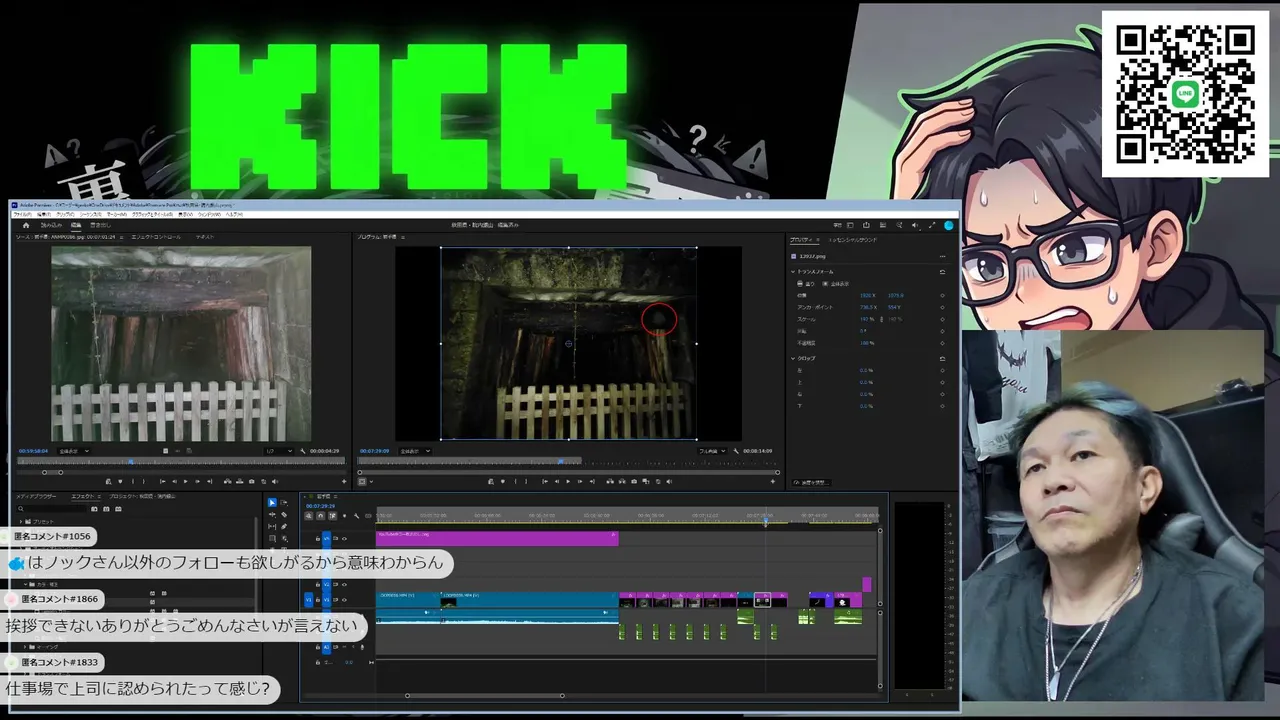Open Program monitor wrench settings
Screen dimensions: 1280x720
pyautogui.click(x=735, y=451)
